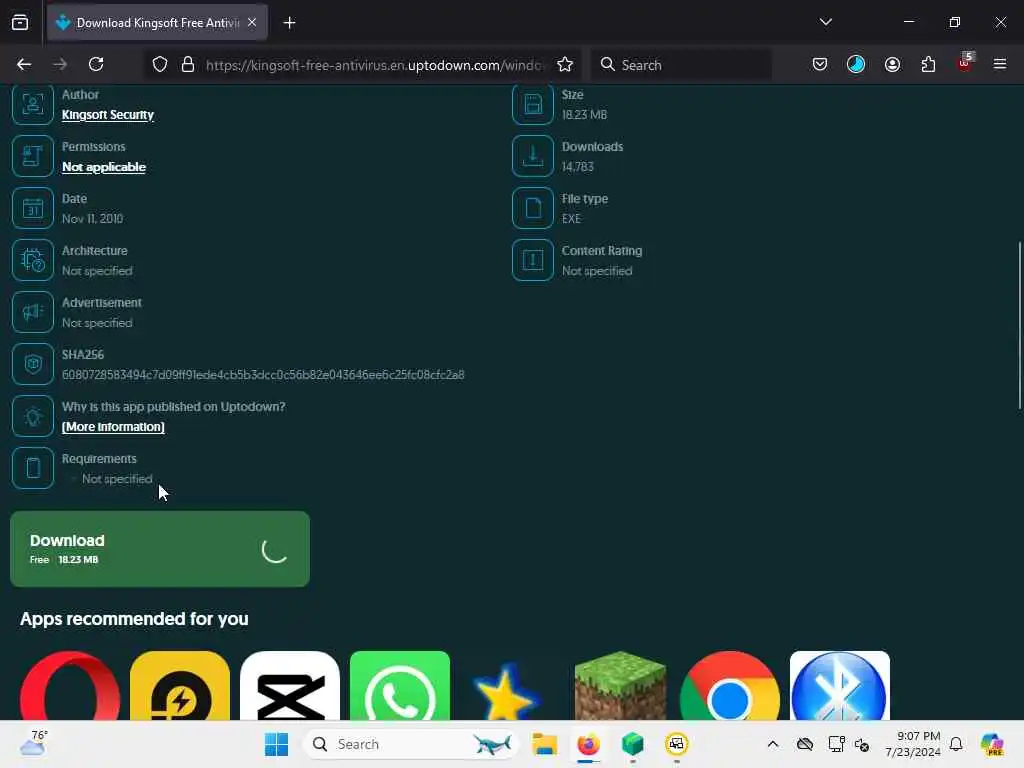Open the weather widget showing 76°
This screenshot has height=768, width=1024.
pos(33,743)
